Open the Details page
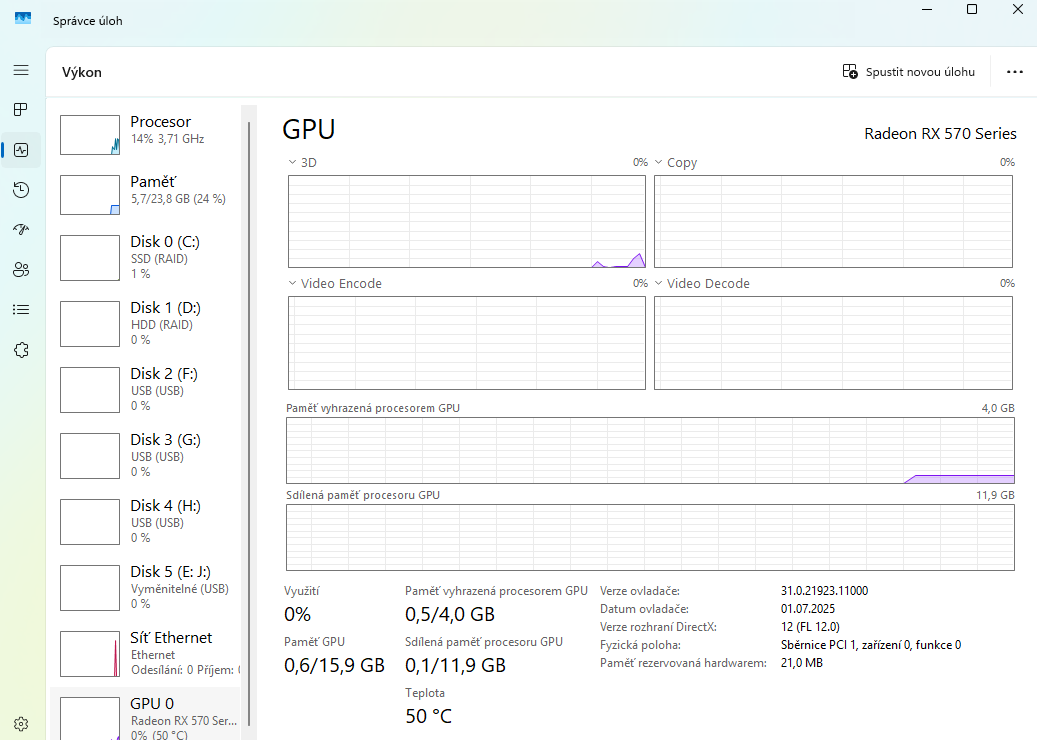This screenshot has width=1037, height=740. [x=21, y=309]
